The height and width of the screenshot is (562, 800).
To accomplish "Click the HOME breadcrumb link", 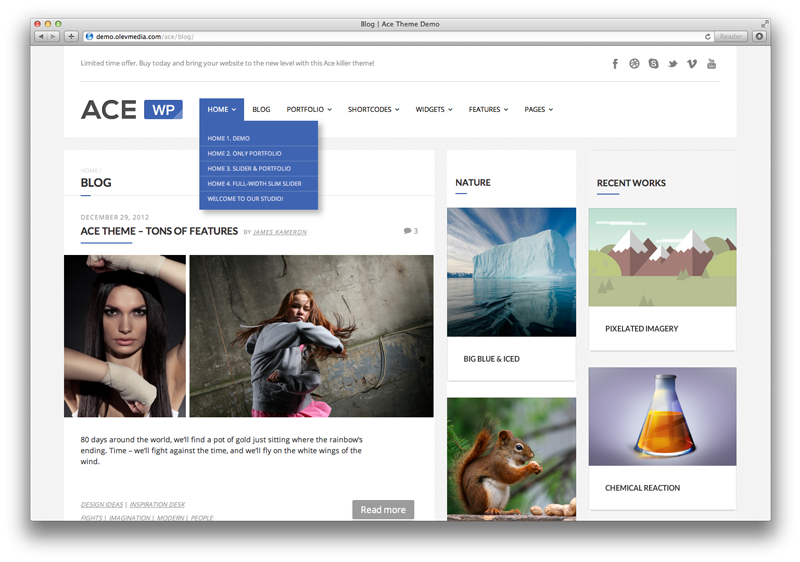I will [89, 170].
